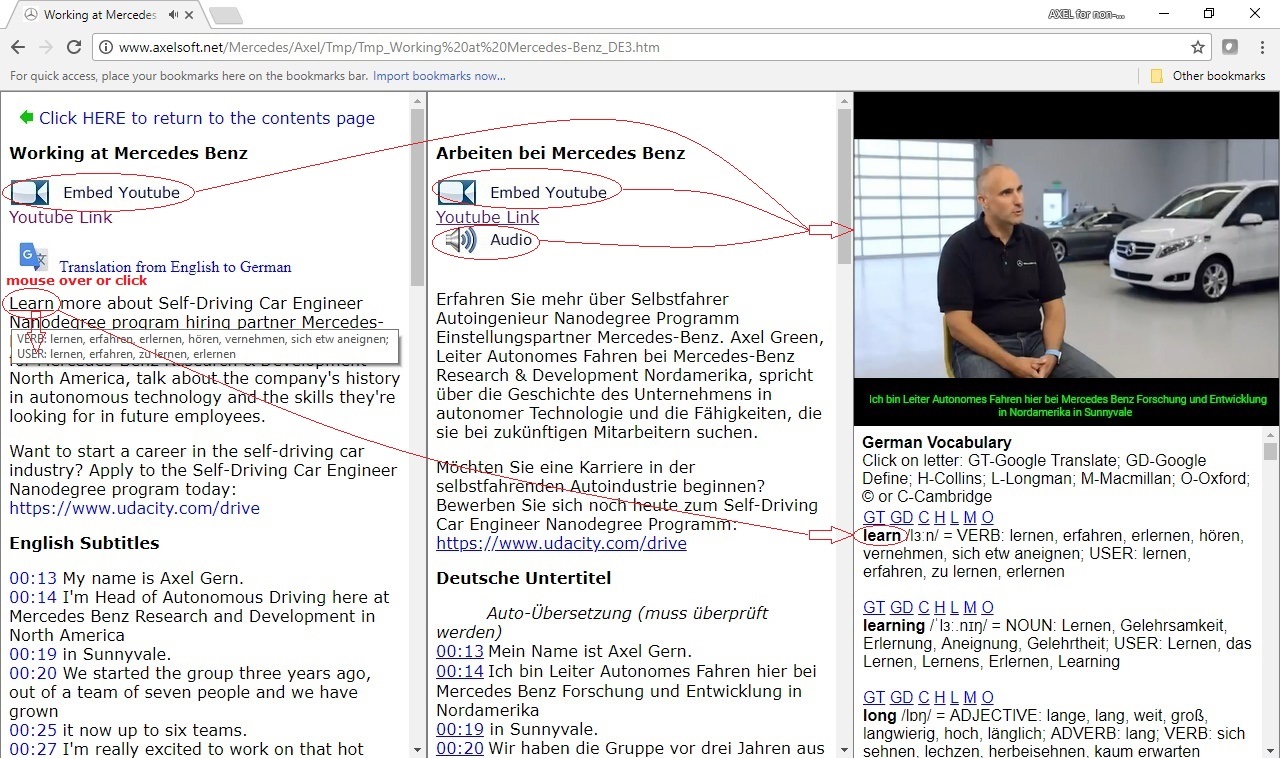This screenshot has width=1280, height=758.
Task: Jump to English subtitle timestamp 00:13
Action: coord(34,578)
